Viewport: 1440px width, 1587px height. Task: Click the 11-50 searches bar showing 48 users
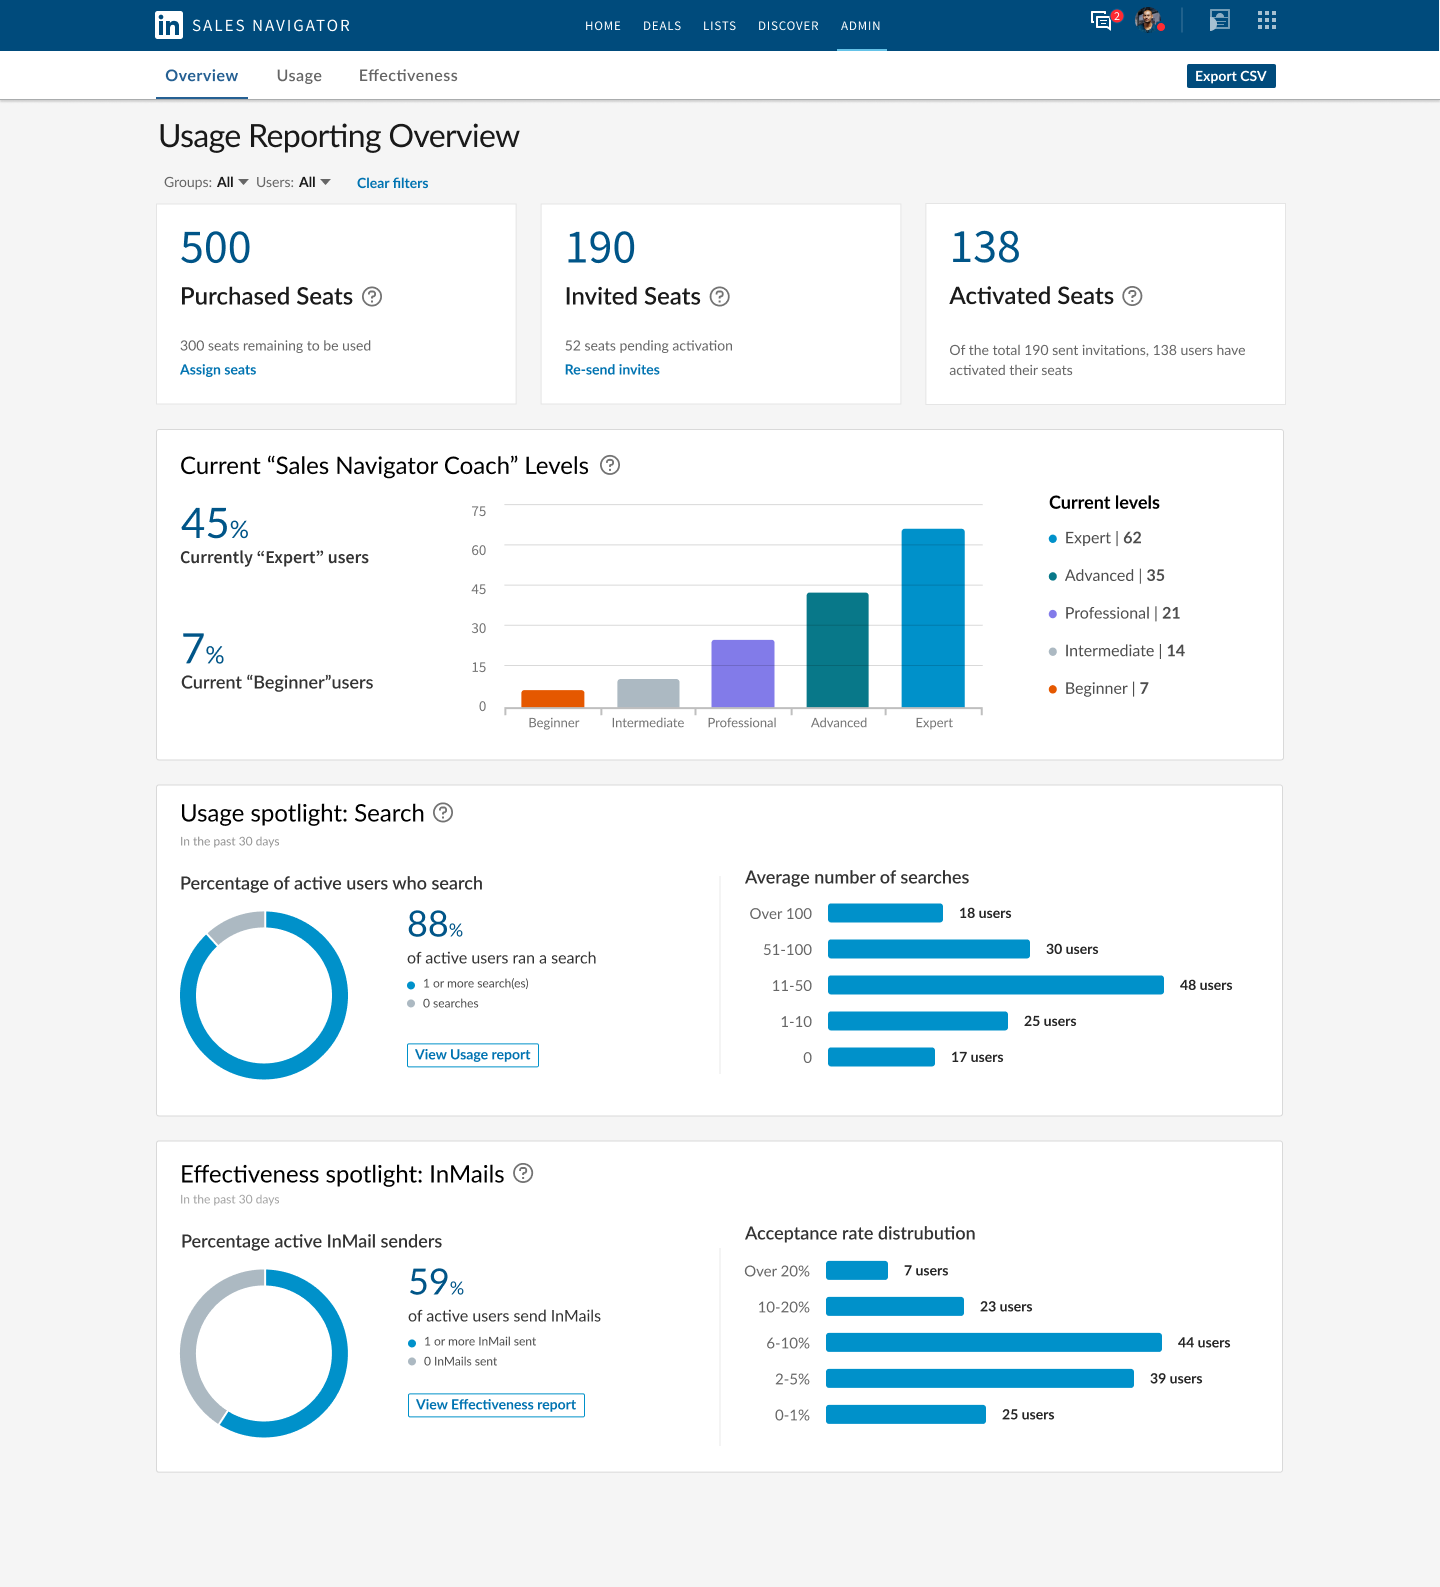(996, 985)
